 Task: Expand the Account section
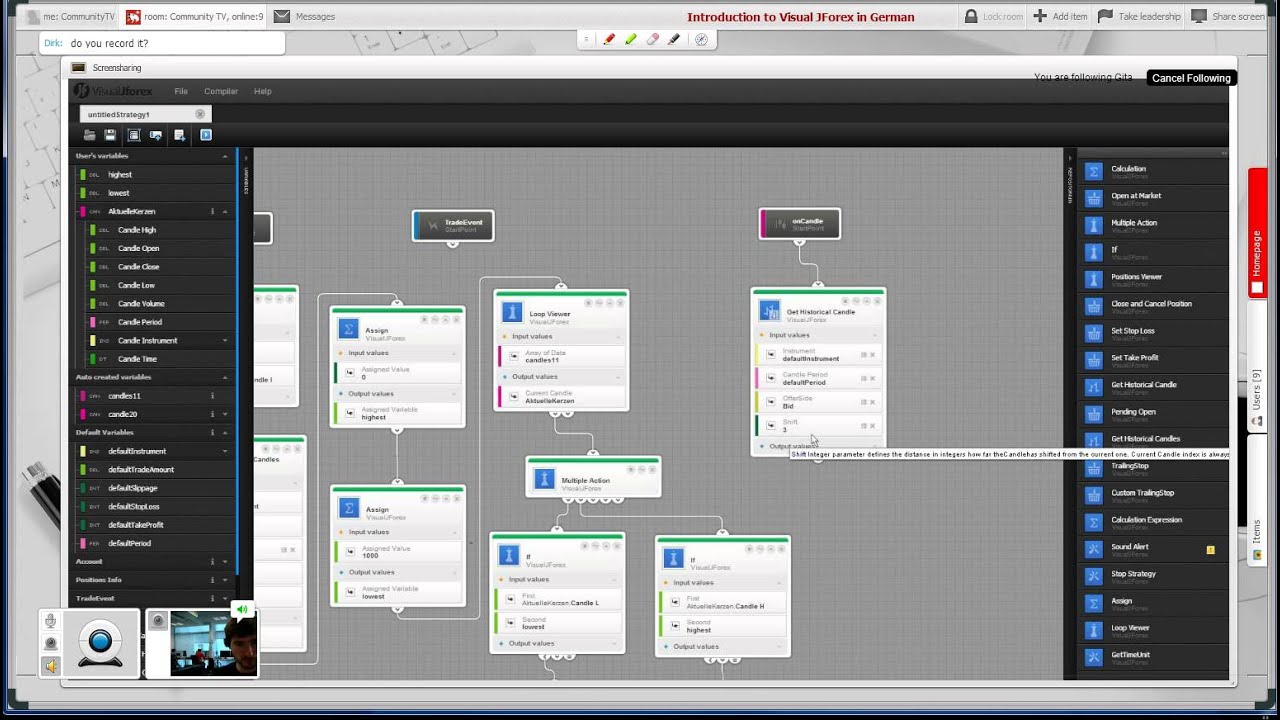(x=225, y=562)
